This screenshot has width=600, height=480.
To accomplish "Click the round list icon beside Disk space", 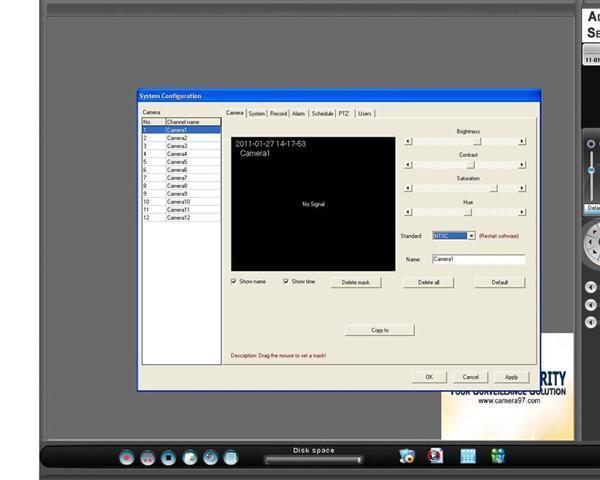I will pos(231,457).
